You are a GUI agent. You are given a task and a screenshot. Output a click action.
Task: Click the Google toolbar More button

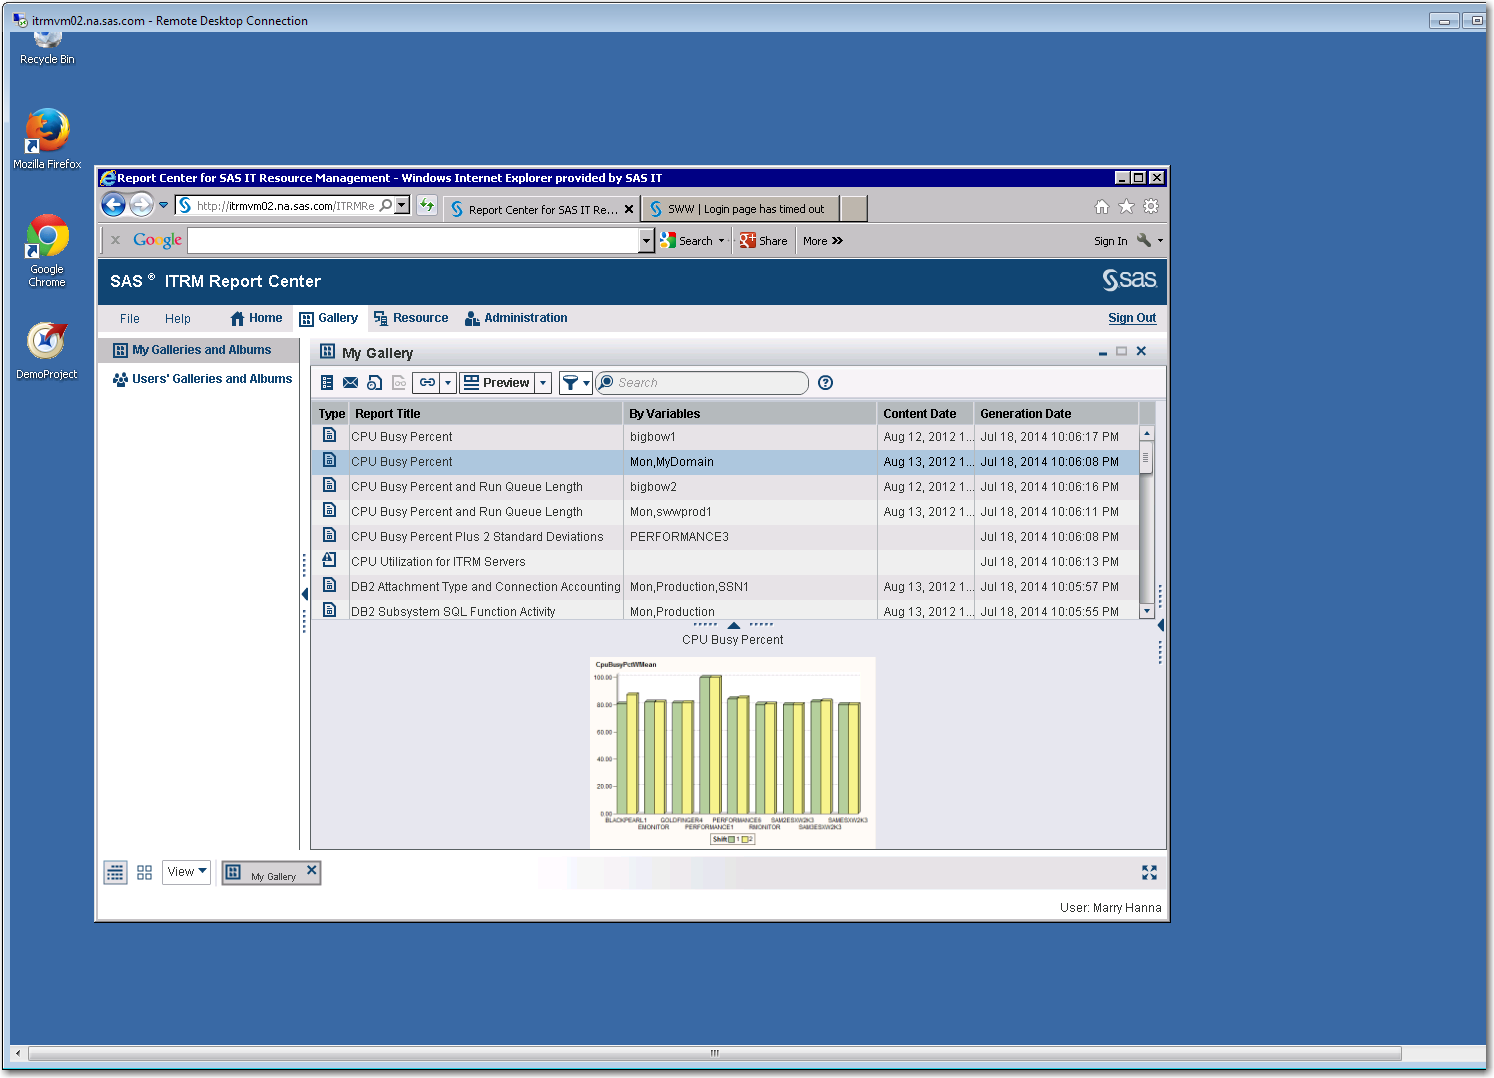click(823, 241)
